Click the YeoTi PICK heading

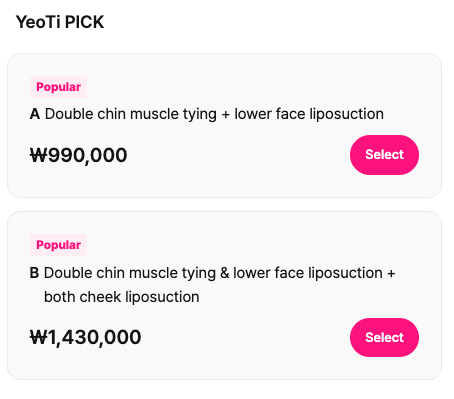click(x=60, y=22)
